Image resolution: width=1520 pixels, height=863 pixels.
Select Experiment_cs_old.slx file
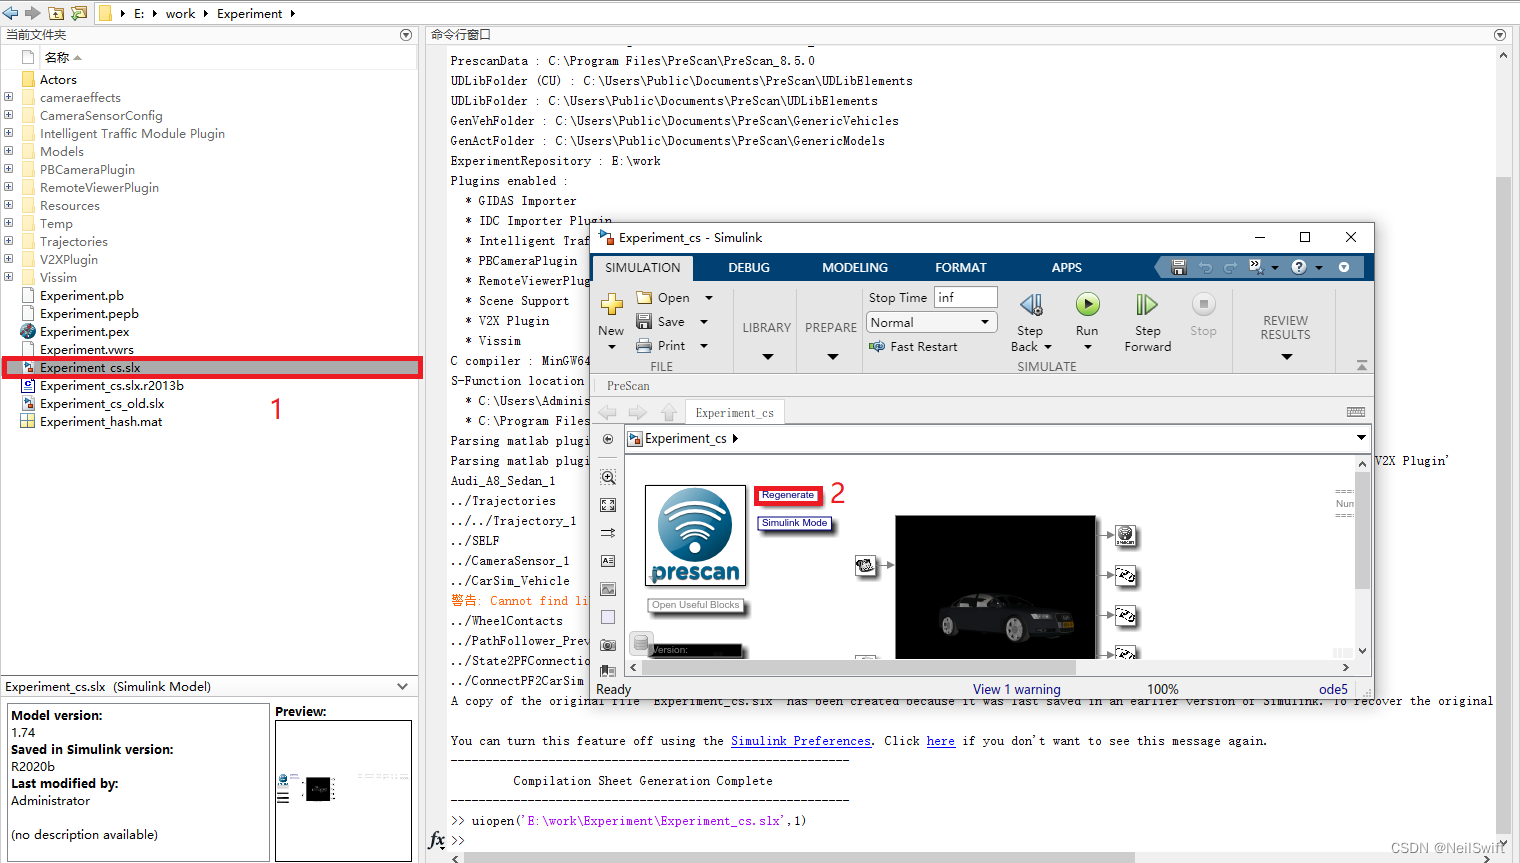point(102,403)
